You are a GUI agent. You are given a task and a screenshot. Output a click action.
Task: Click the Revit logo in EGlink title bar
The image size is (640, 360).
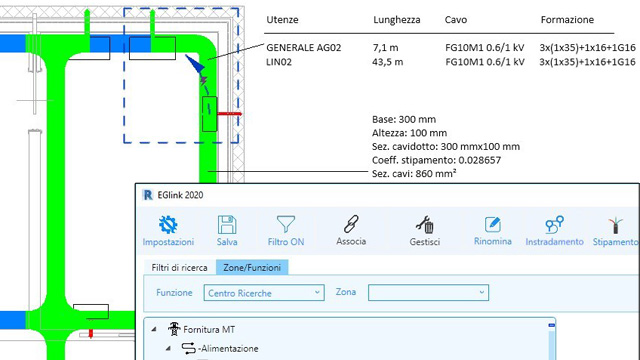coord(148,195)
